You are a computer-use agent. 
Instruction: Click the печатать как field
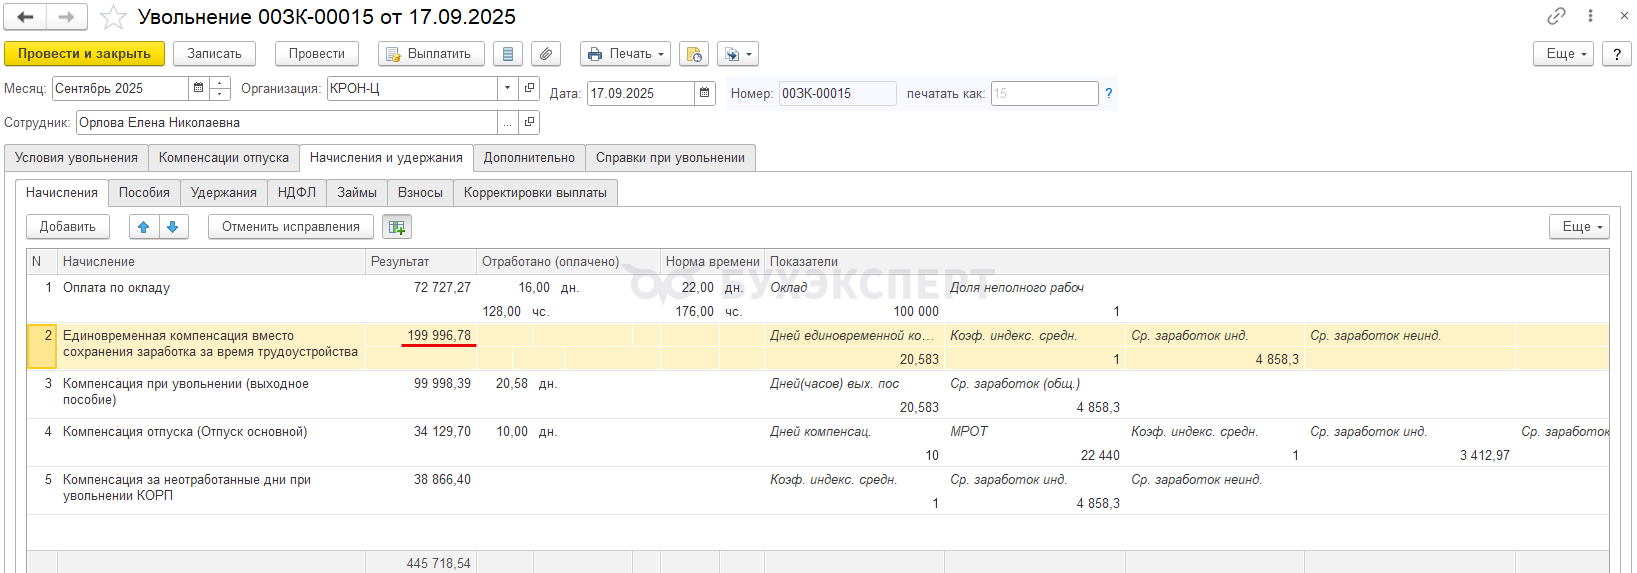(x=1044, y=93)
